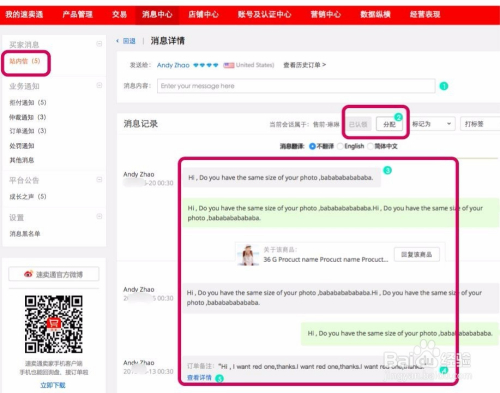The image size is (500, 393).
Task: Open 数据纵横 menu
Action: [x=375, y=14]
